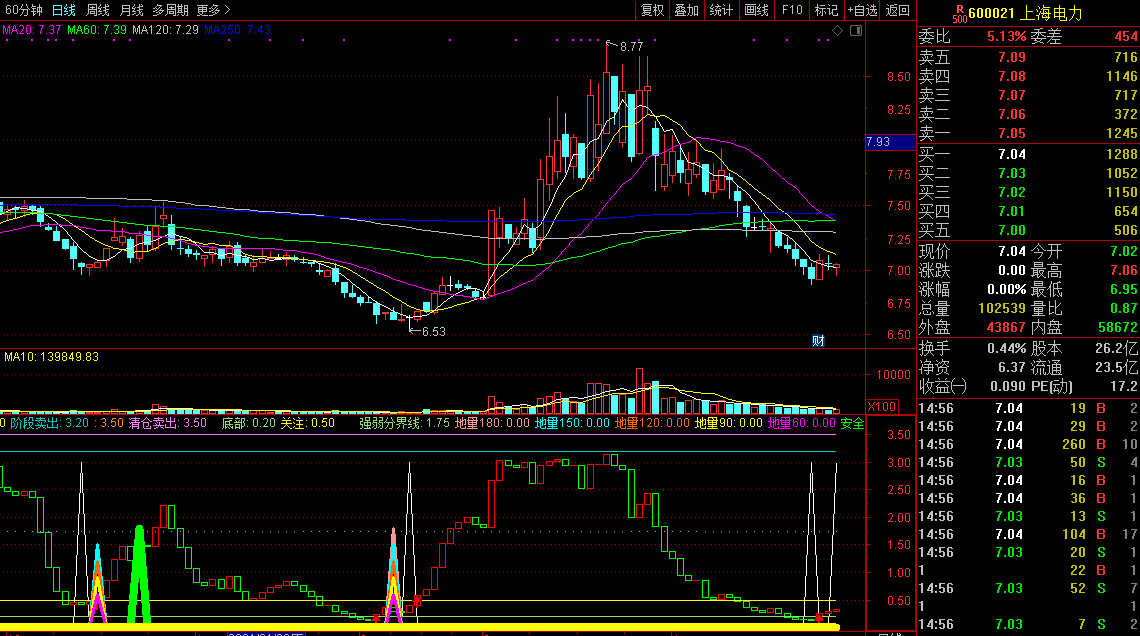Click the 买一 price 7.04
This screenshot has width=1140, height=636.
[1012, 154]
